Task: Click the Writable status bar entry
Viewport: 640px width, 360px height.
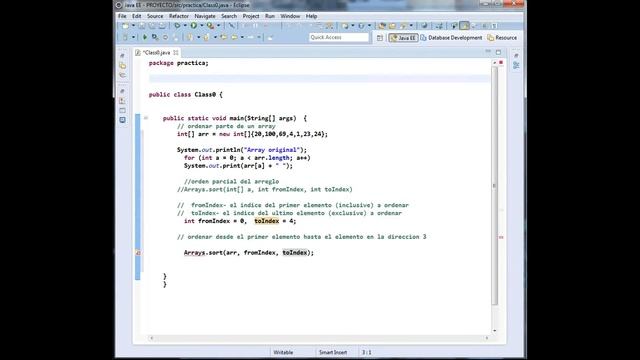Action: pyautogui.click(x=283, y=352)
